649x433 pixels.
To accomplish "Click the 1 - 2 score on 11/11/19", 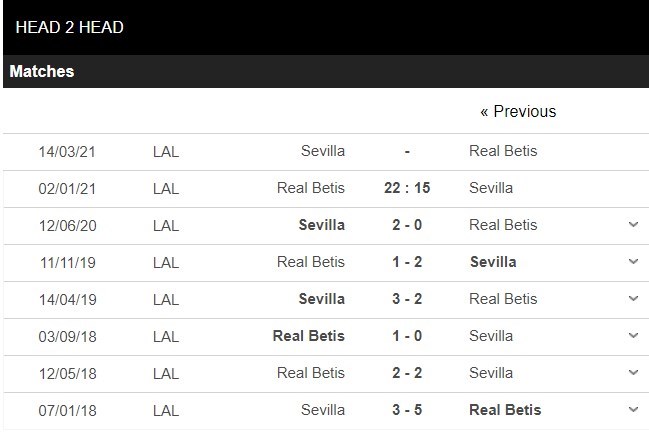I will [x=407, y=262].
